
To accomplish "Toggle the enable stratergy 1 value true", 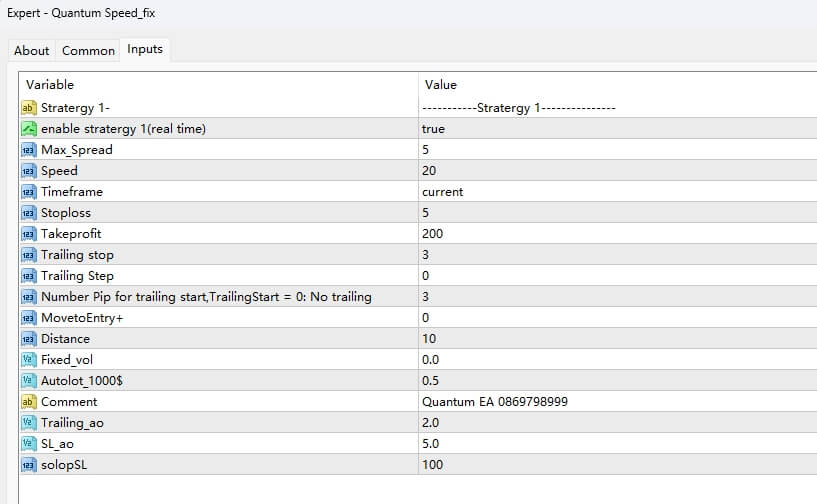I will [433, 129].
